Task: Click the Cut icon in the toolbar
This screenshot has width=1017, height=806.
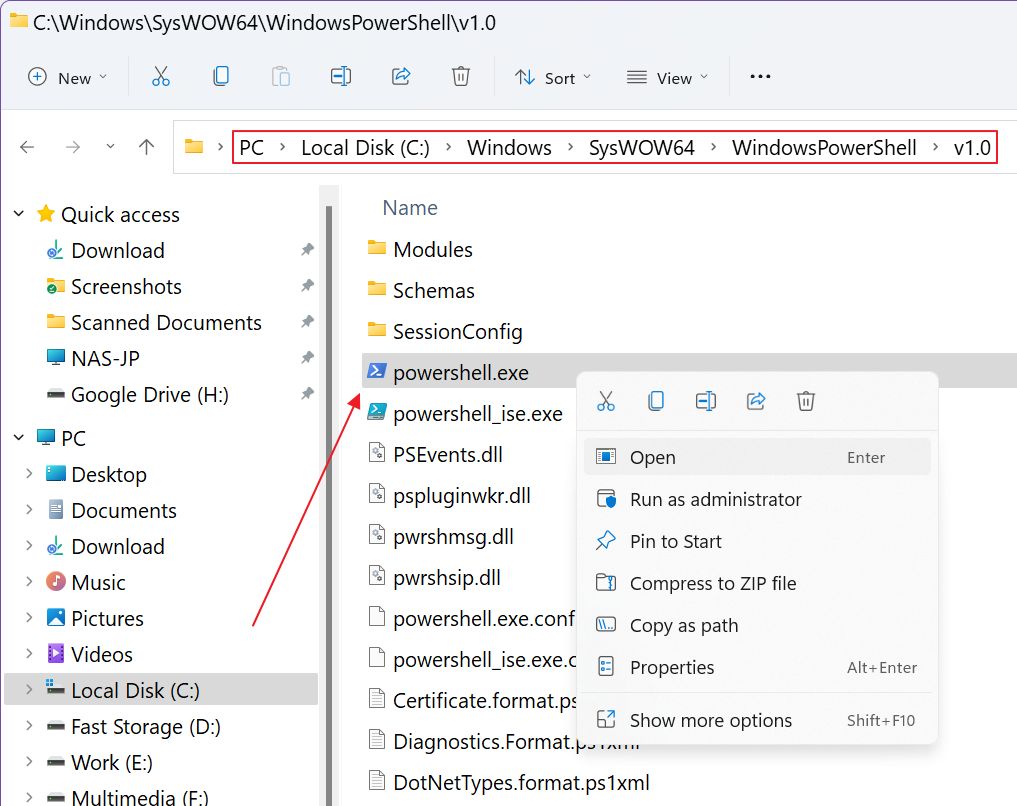Action: [160, 77]
